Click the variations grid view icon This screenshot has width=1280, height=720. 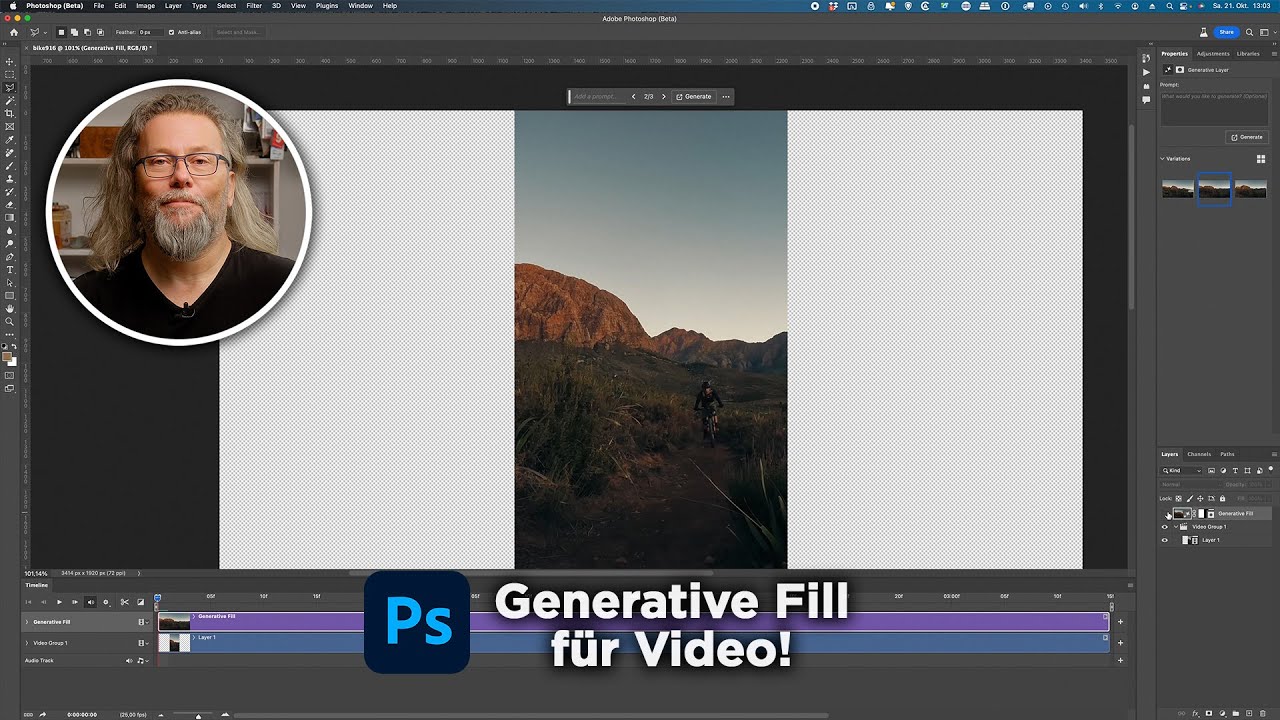(1261, 159)
